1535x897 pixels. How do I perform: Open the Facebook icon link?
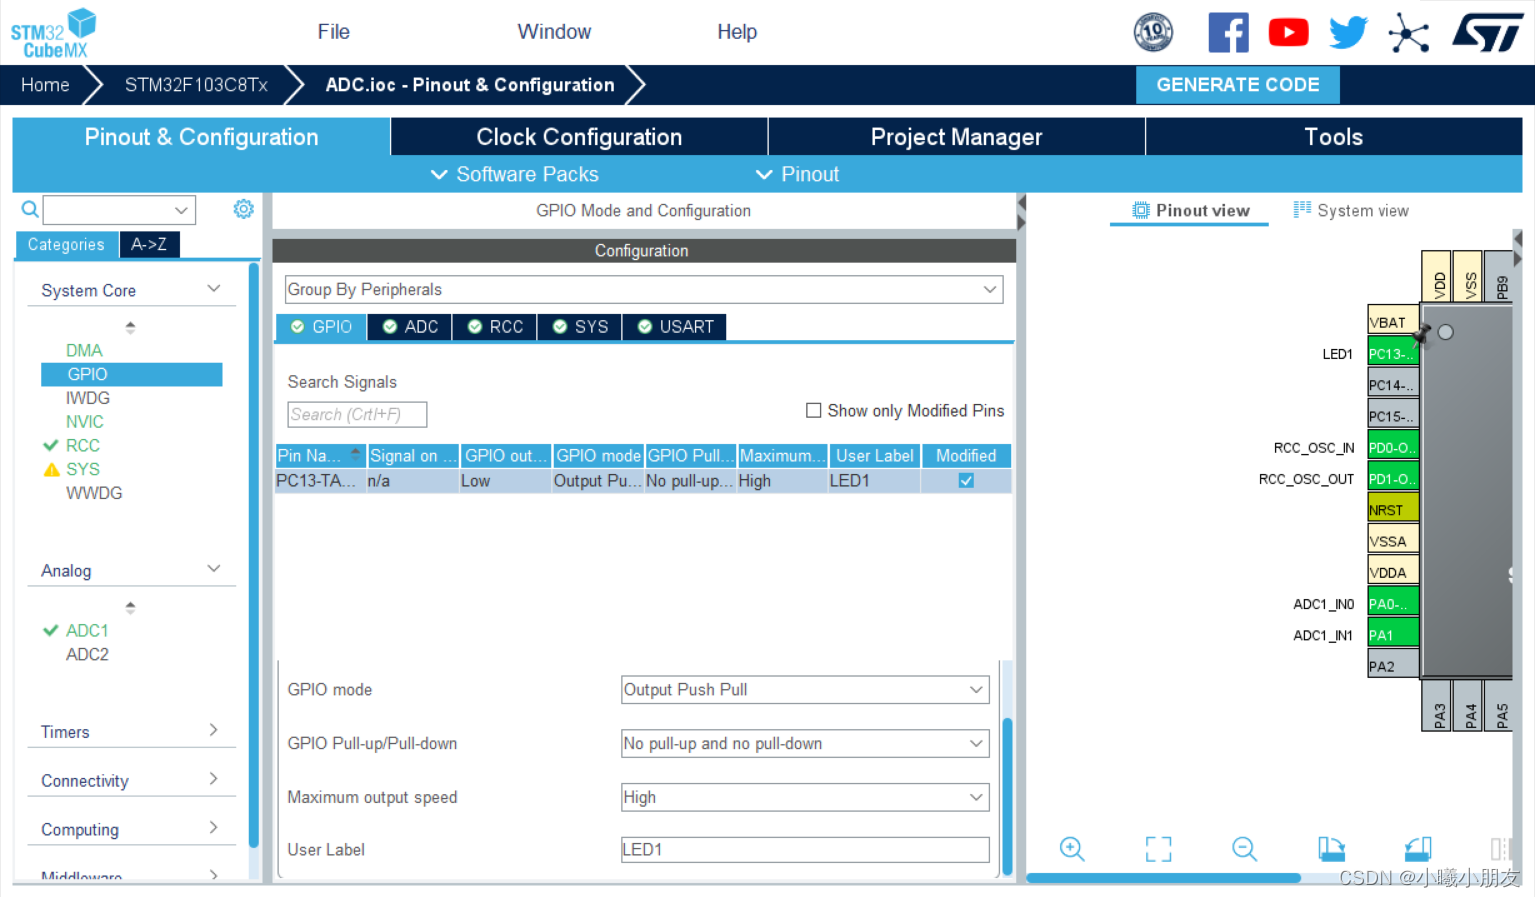pos(1228,32)
